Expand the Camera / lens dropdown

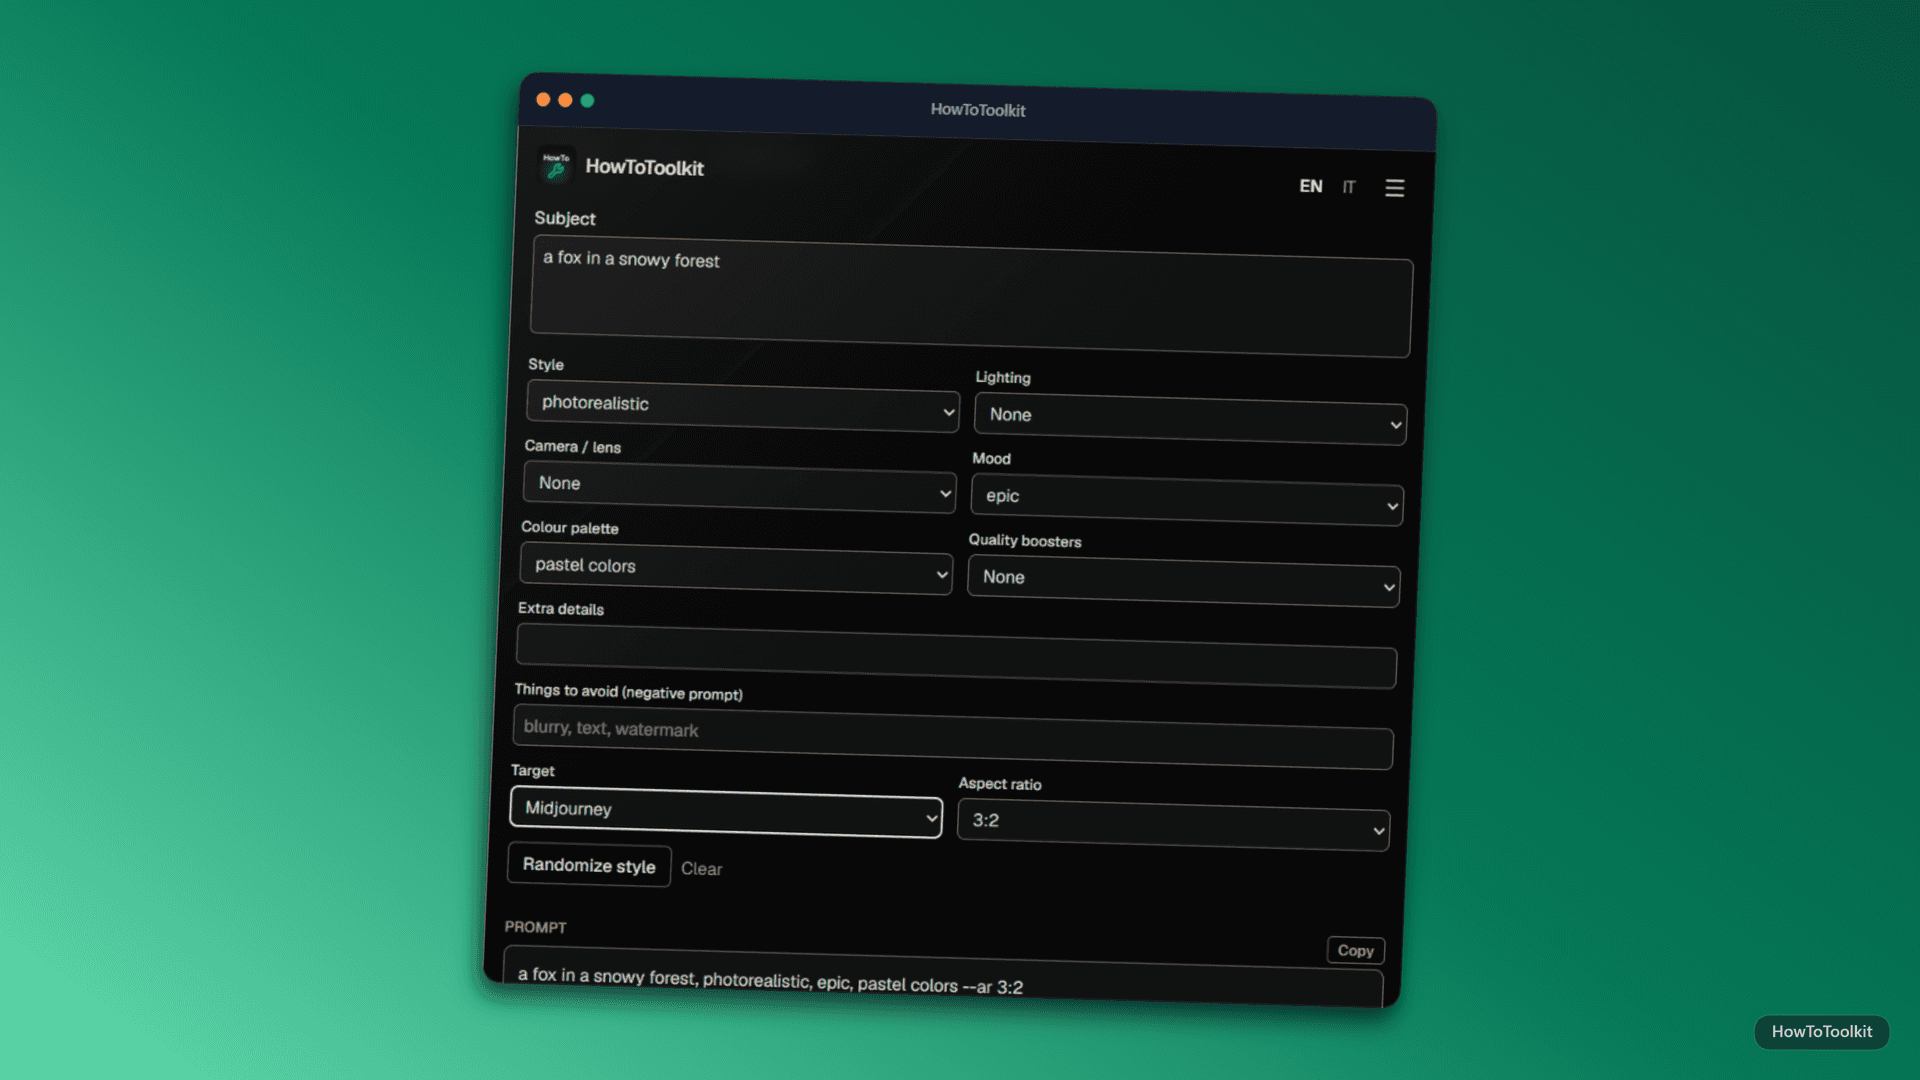tap(739, 487)
